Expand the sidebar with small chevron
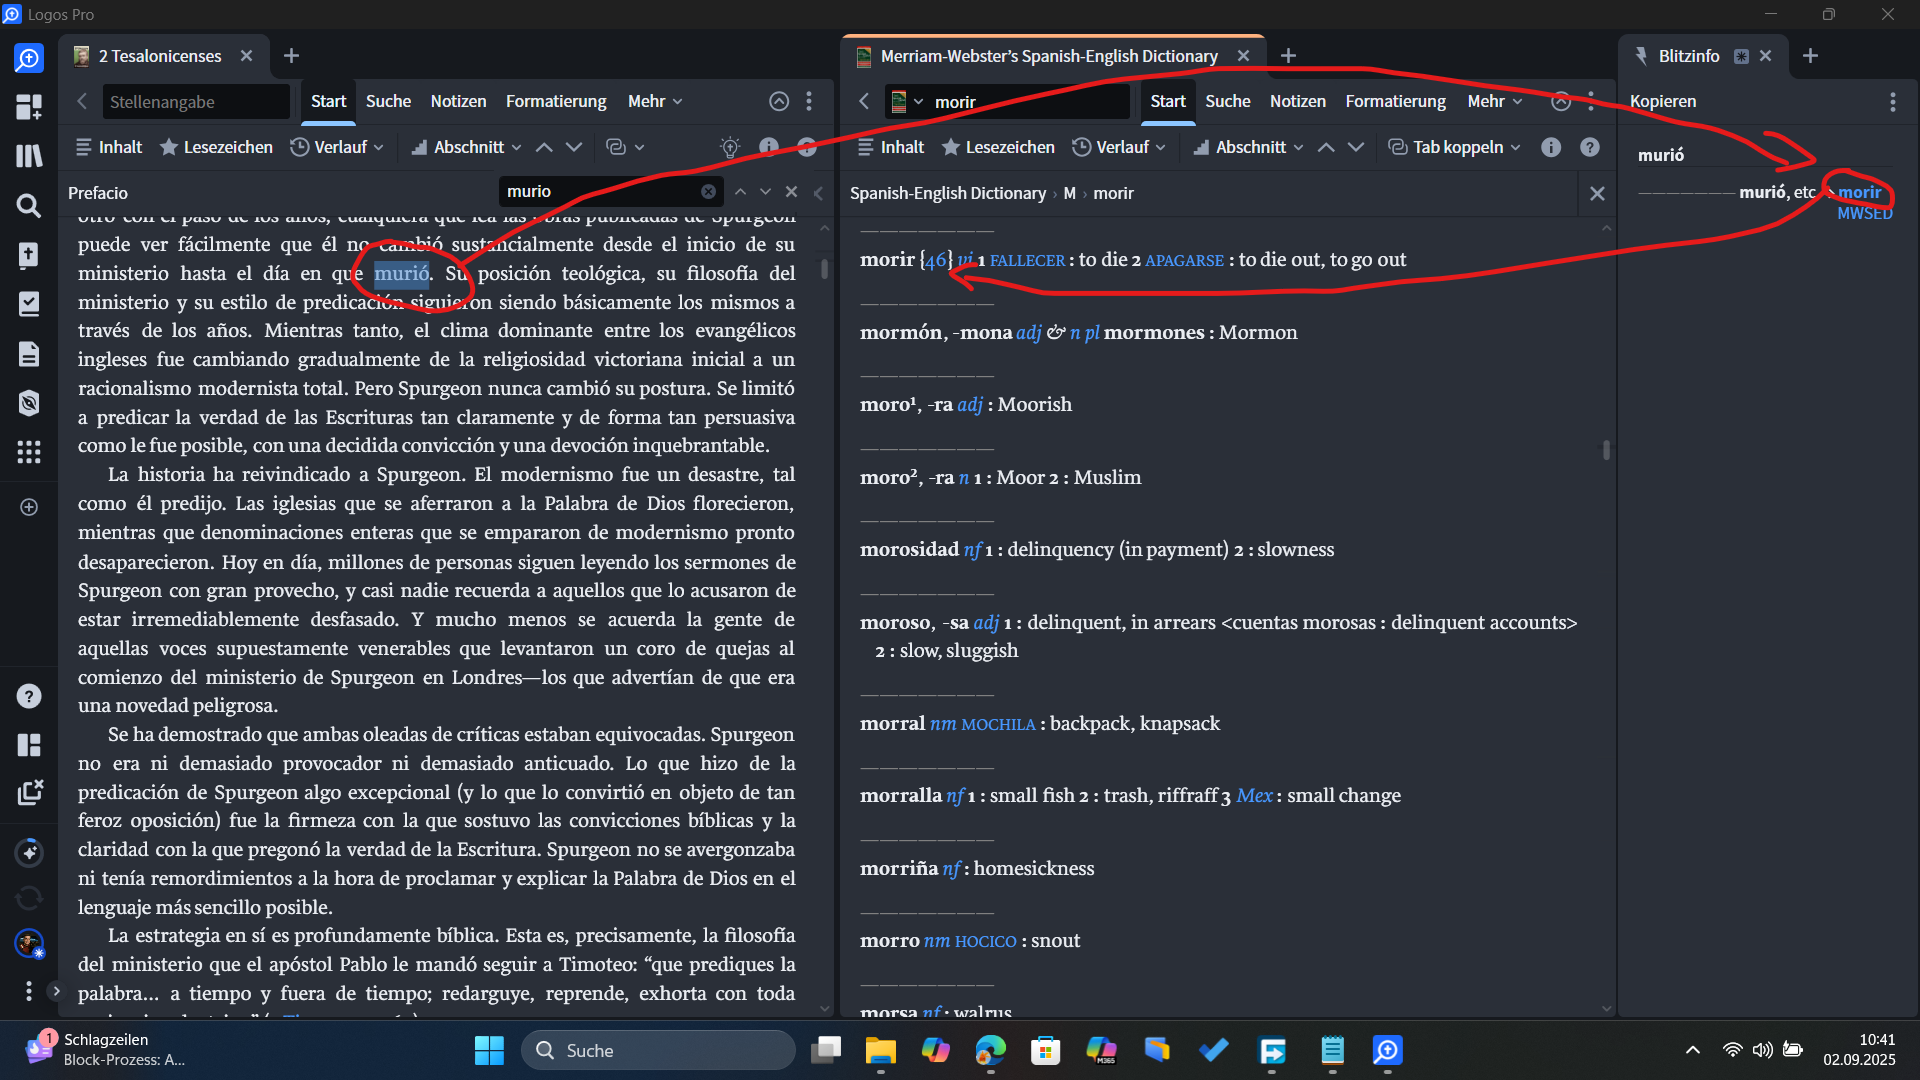1920x1080 pixels. coord(56,991)
